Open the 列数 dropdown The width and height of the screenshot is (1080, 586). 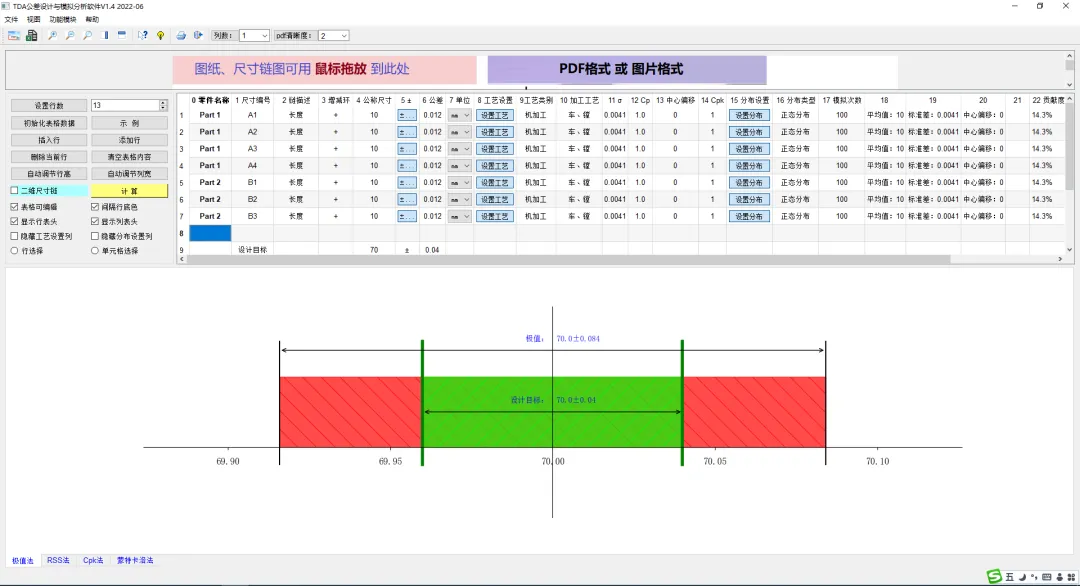coord(254,35)
